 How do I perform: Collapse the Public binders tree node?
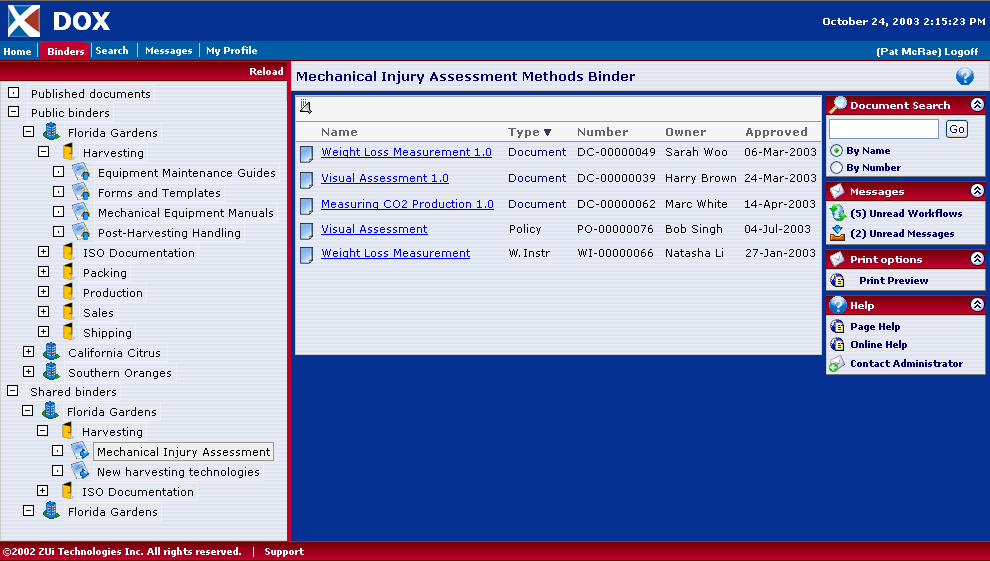13,112
